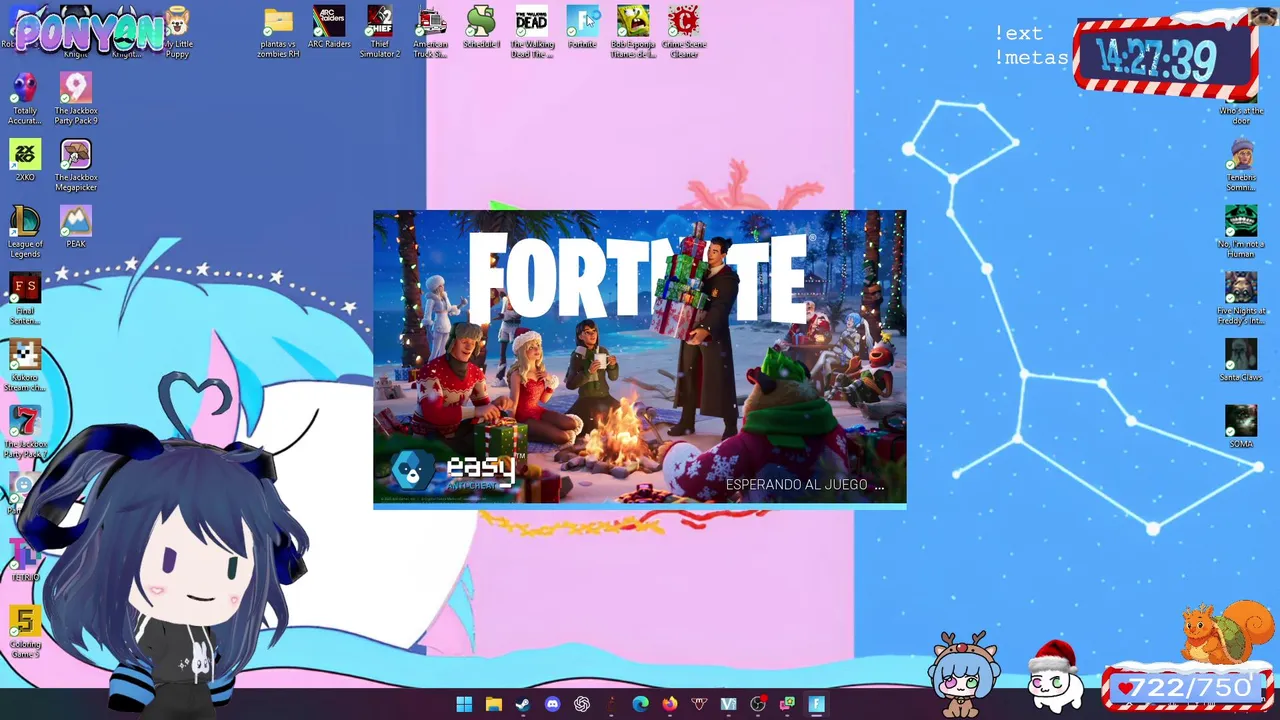Open Bob Esponja Titanes shortcut
Viewport: 1280px width, 720px height.
pyautogui.click(x=633, y=32)
